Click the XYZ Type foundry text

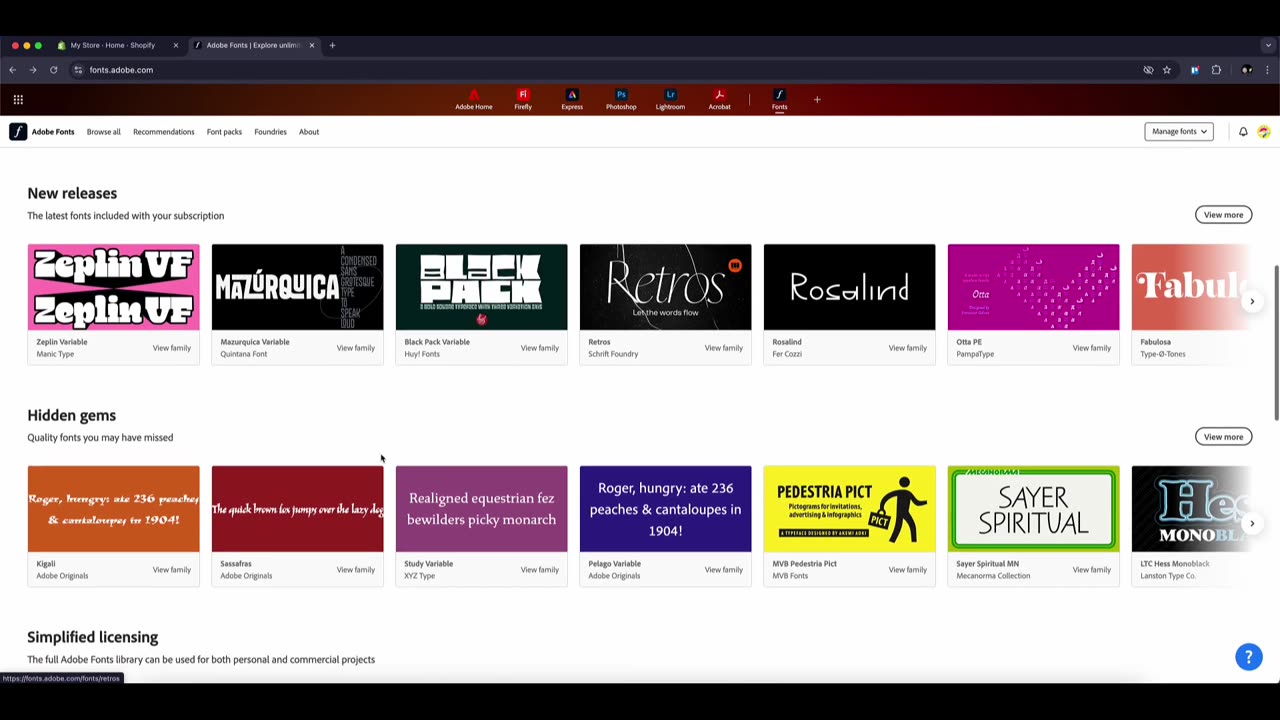(x=420, y=576)
